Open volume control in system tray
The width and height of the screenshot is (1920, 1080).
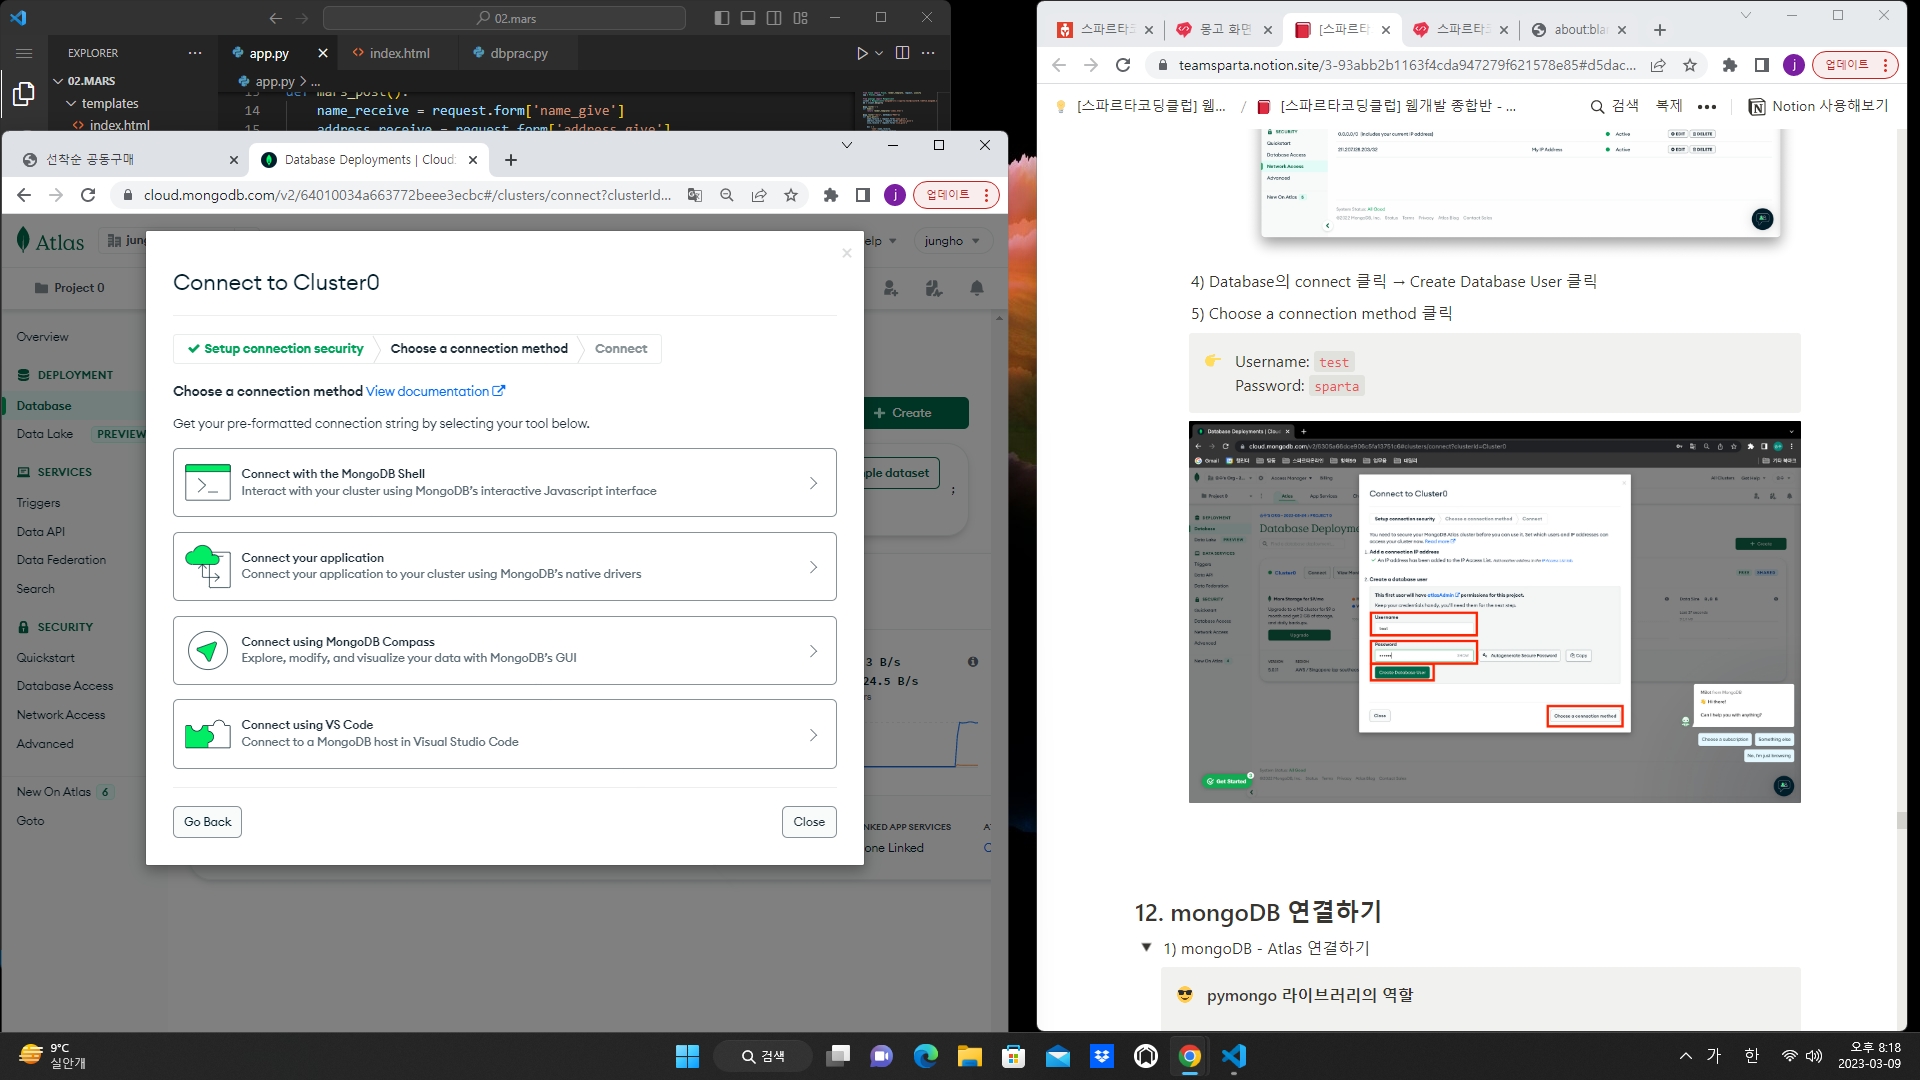pos(1813,1056)
